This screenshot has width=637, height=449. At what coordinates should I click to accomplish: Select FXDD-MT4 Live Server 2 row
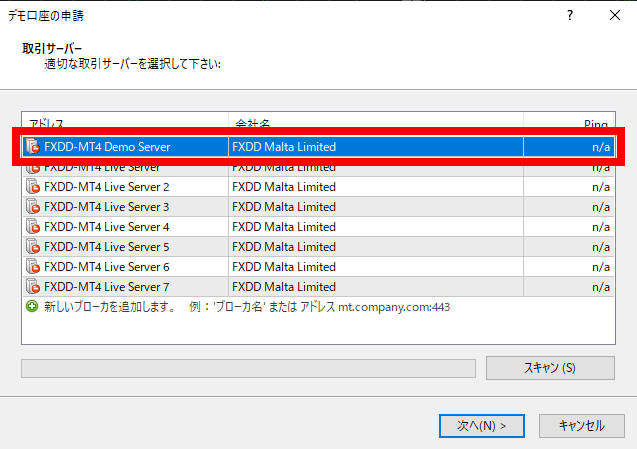(x=318, y=187)
